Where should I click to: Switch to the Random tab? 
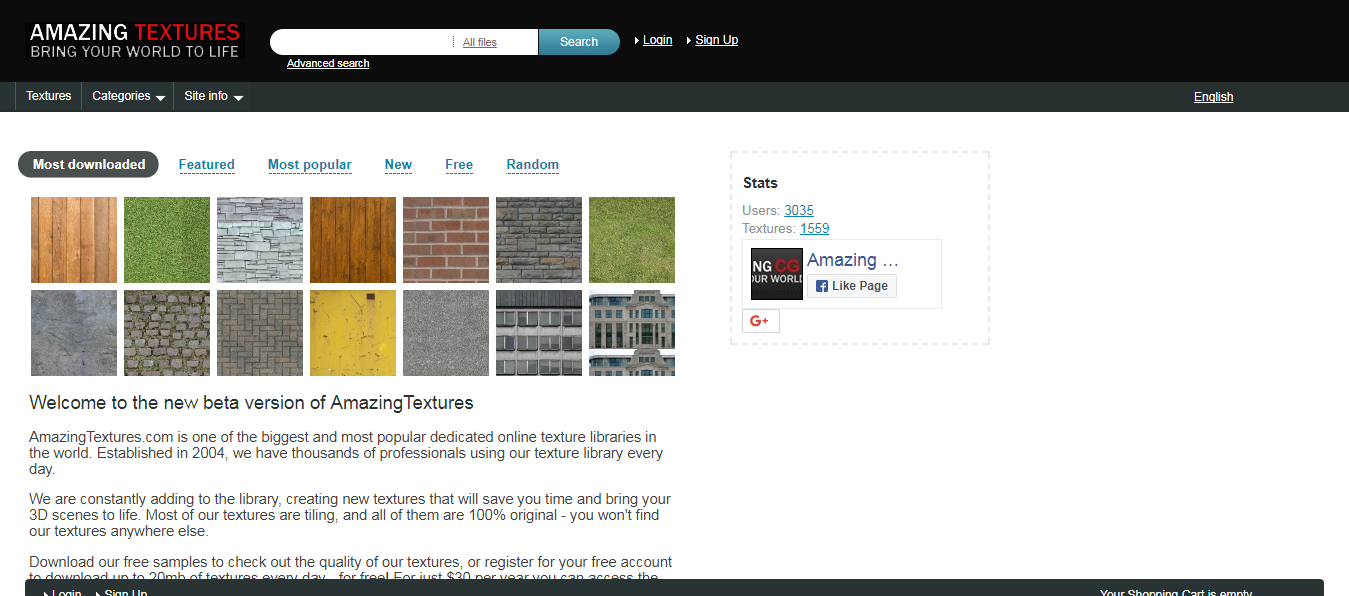(x=533, y=165)
